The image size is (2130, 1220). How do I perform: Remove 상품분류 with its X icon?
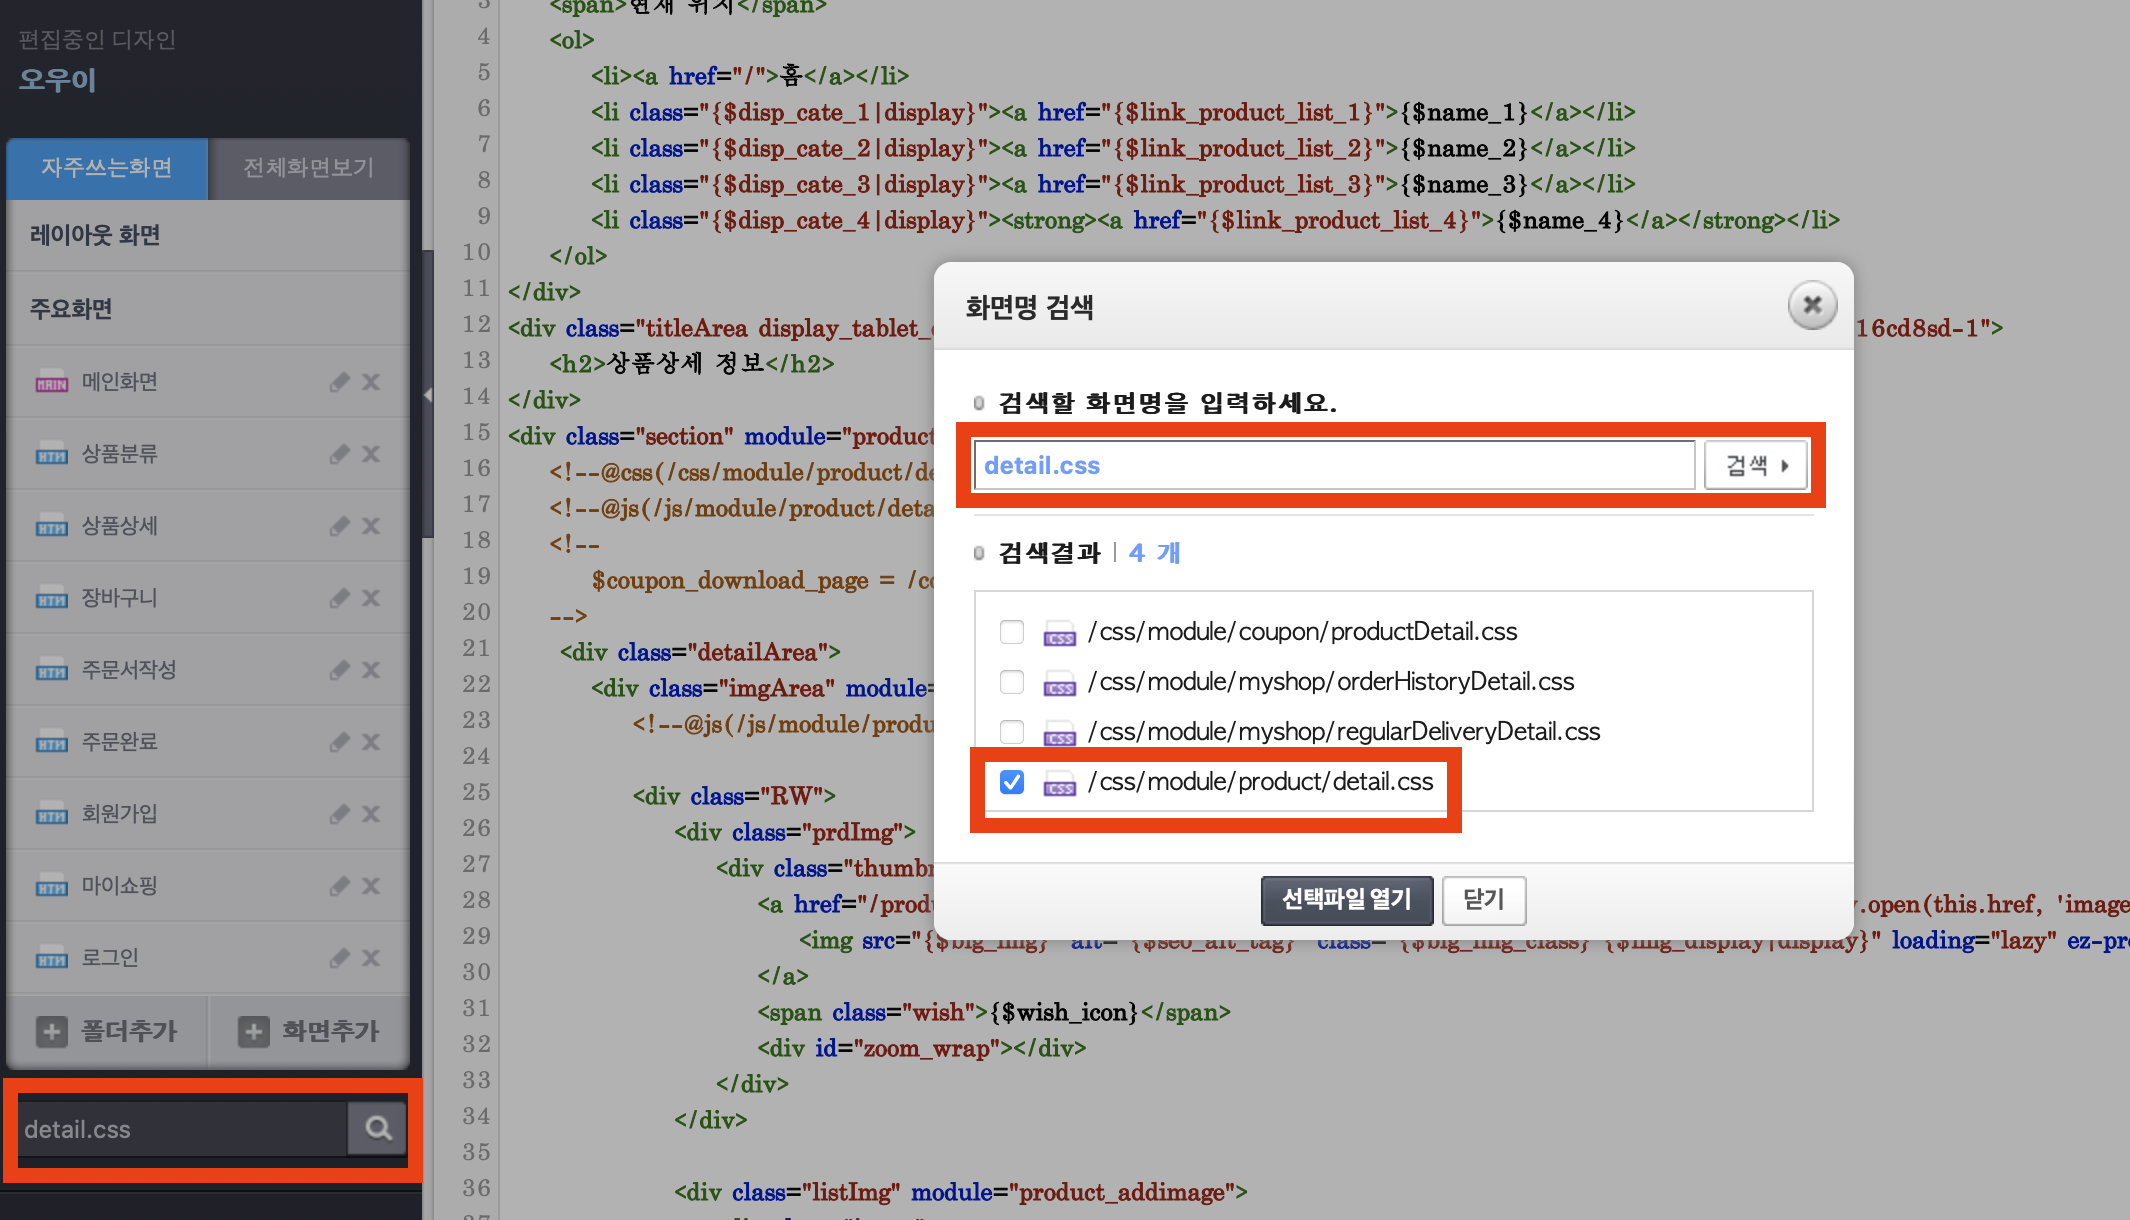pos(371,454)
